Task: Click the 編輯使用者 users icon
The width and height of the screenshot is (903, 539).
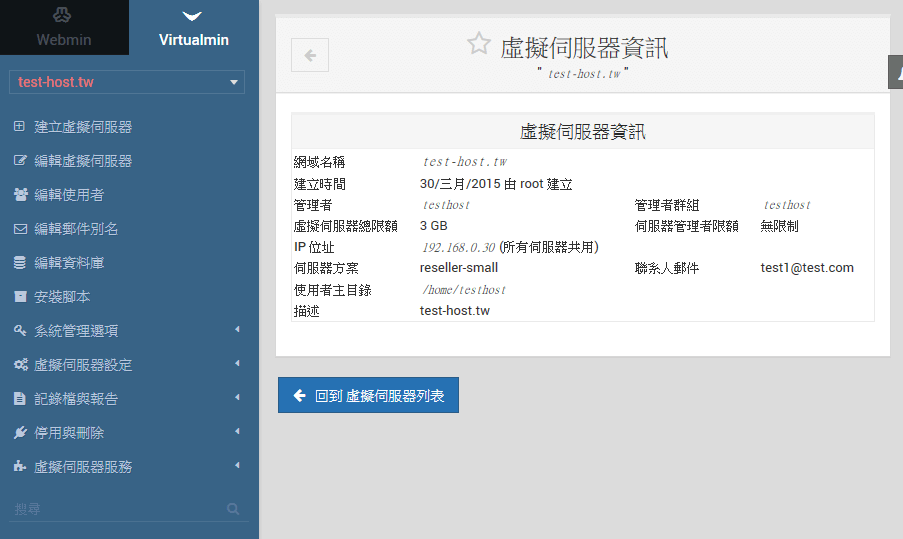Action: (x=20, y=195)
